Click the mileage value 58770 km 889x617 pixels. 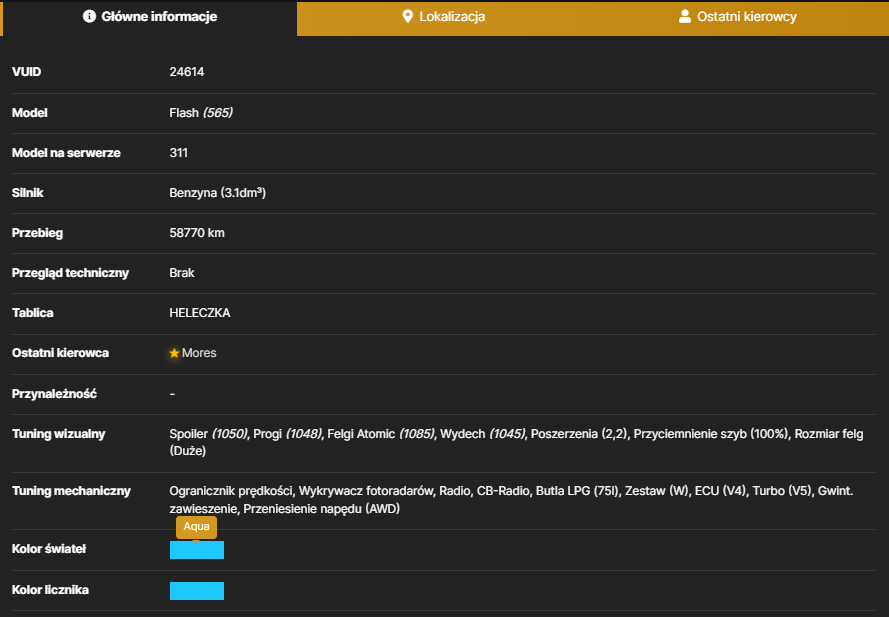tap(197, 233)
